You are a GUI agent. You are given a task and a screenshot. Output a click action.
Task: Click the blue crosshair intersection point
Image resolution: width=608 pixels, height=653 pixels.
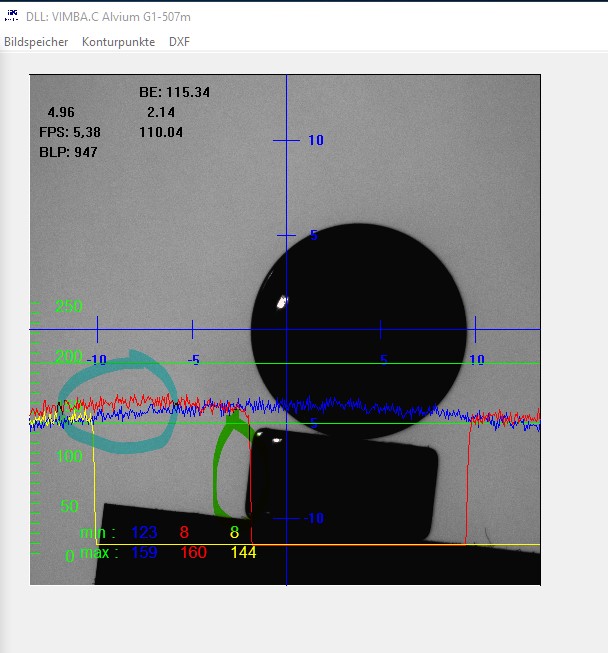[287, 329]
